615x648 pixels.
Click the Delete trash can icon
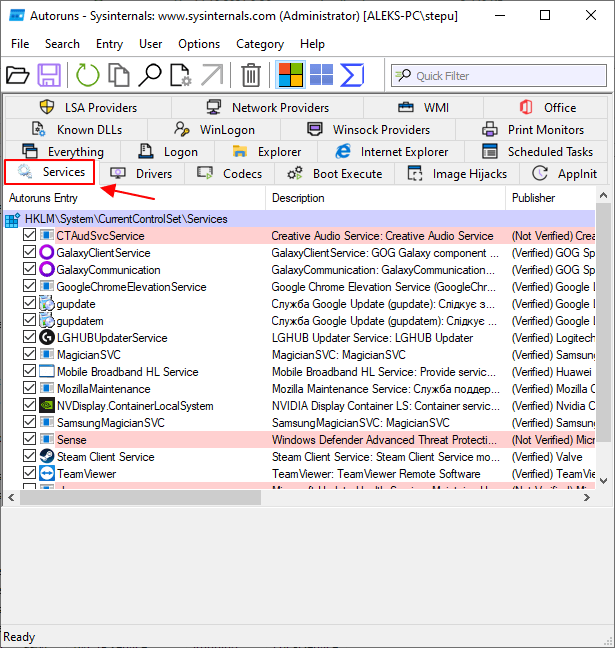(251, 75)
